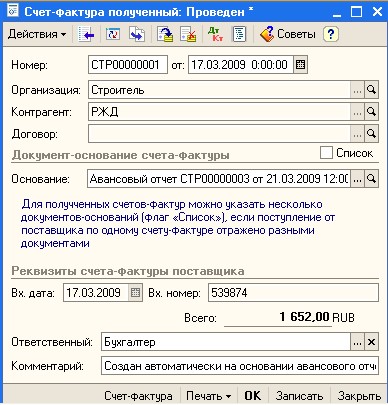Image resolution: width=388 pixels, height=405 pixels.
Task: Click the Организация field with Строитель
Action: pyautogui.click(x=219, y=90)
